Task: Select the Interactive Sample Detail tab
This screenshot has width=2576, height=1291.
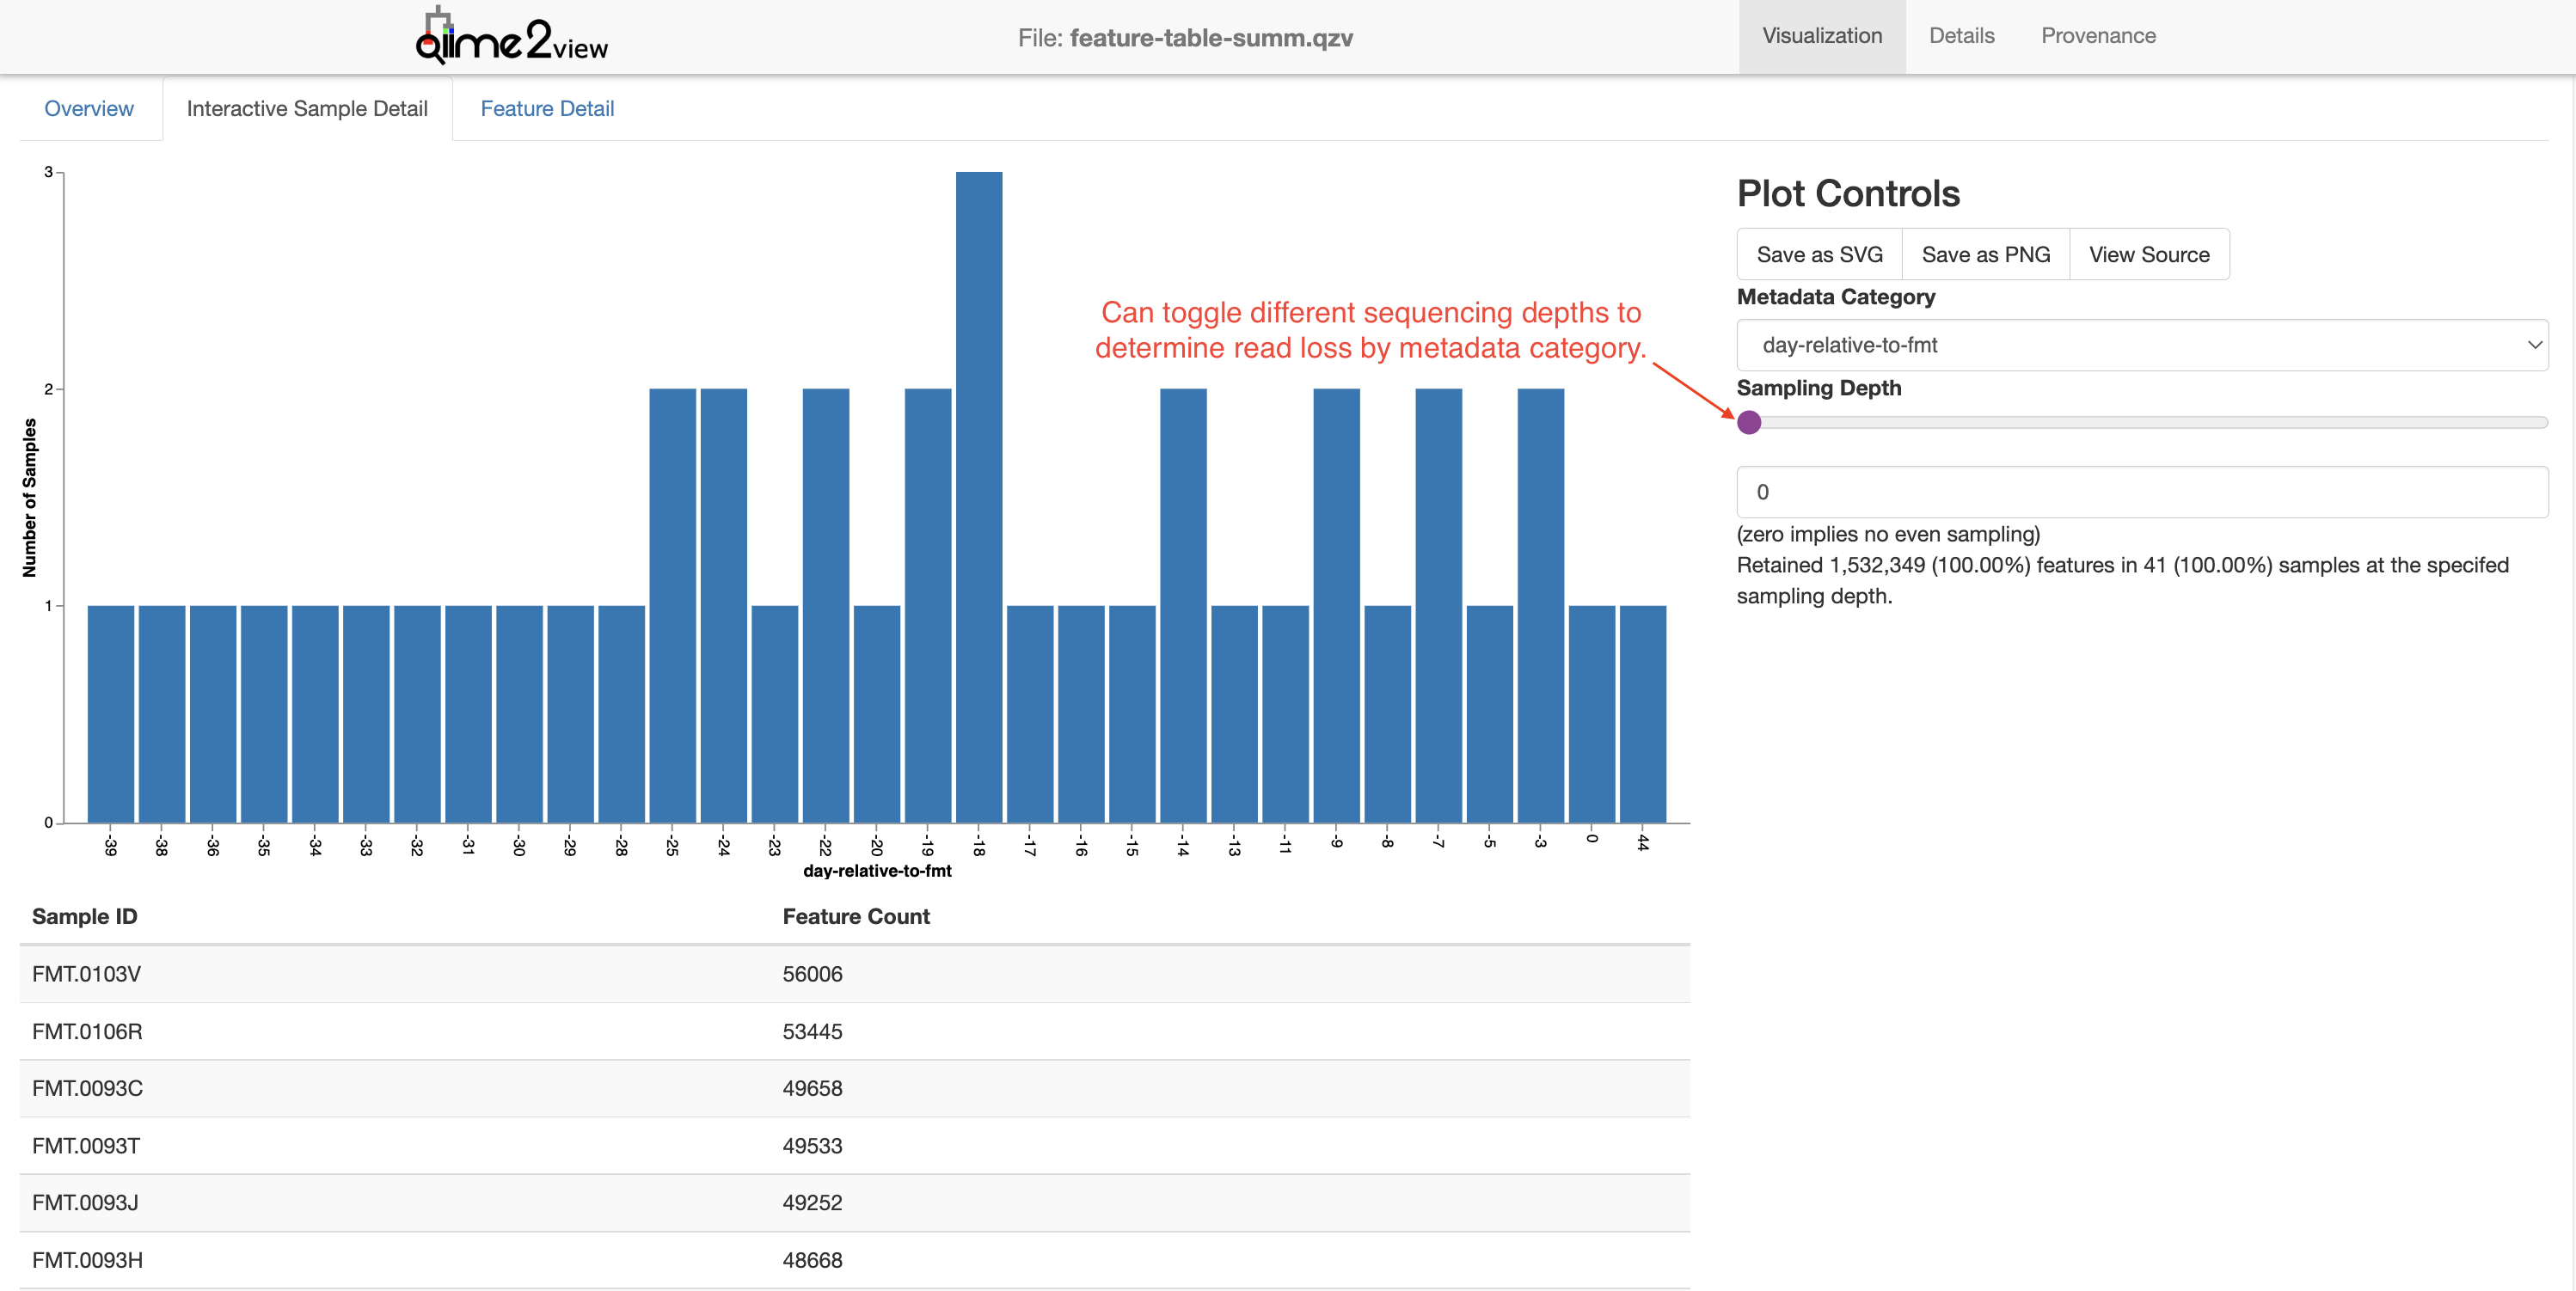Action: [307, 109]
